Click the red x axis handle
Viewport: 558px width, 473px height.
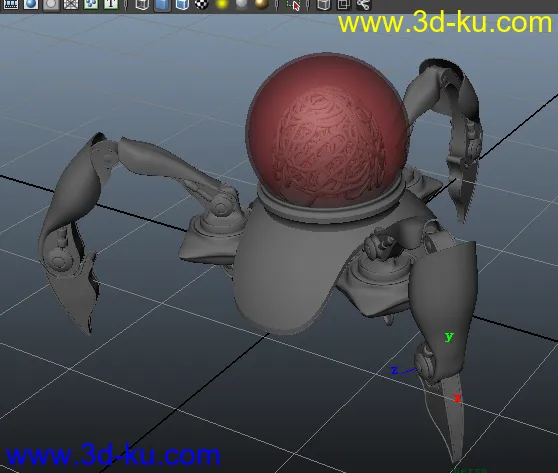tap(457, 398)
